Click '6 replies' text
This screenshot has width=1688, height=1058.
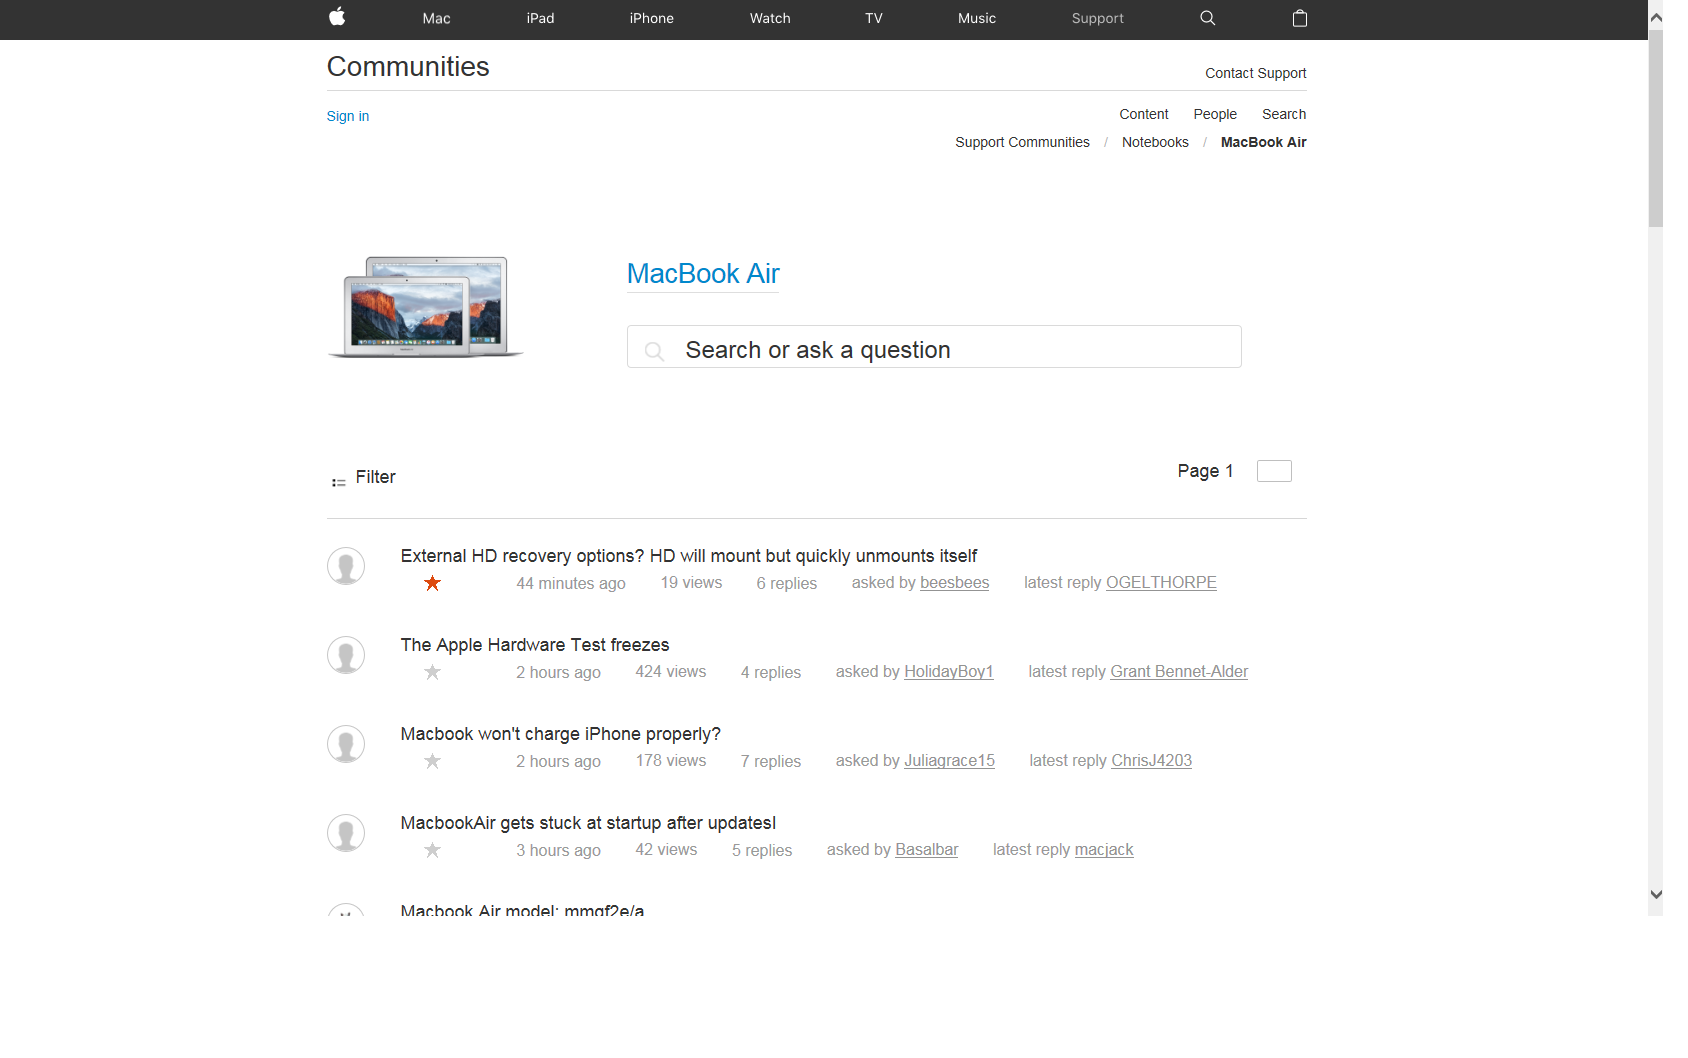[787, 584]
